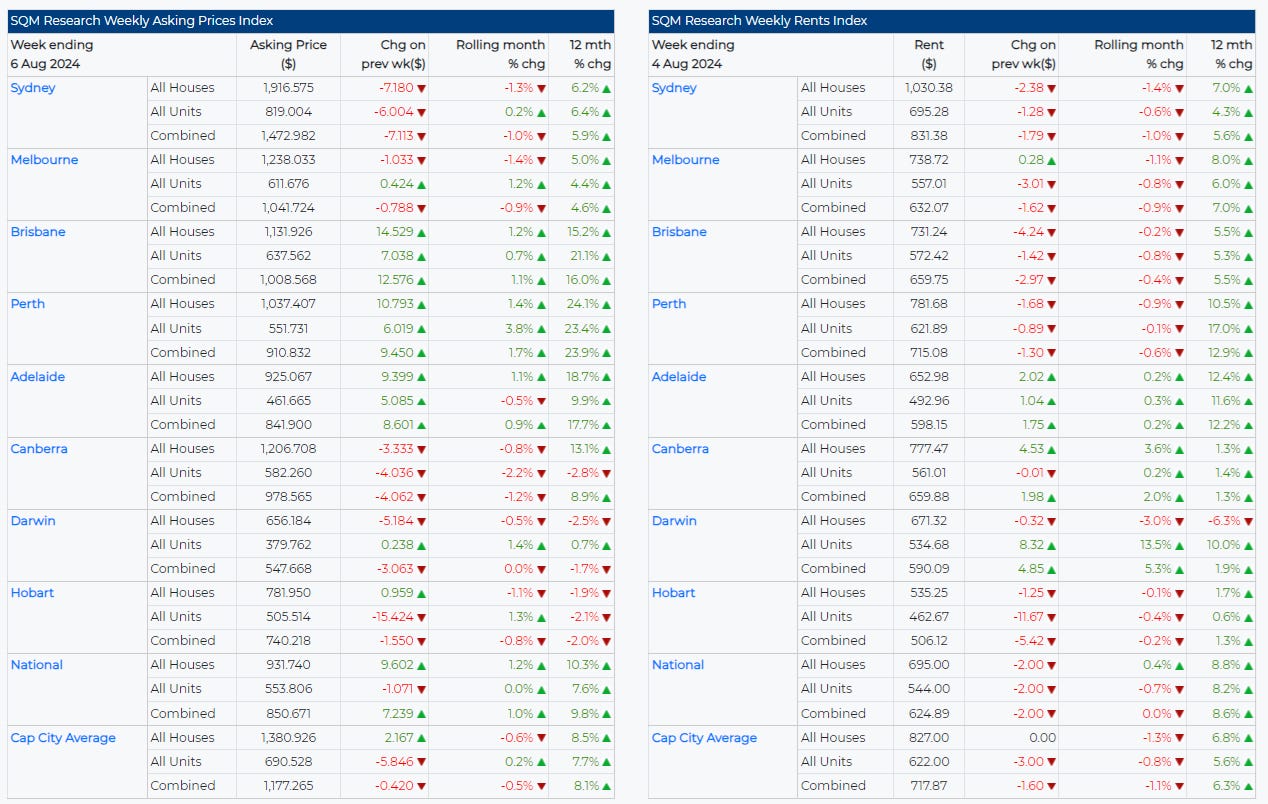The width and height of the screenshot is (1268, 804).
Task: Click the 'Week ending 6 Aug 2024' header
Action: 51,55
